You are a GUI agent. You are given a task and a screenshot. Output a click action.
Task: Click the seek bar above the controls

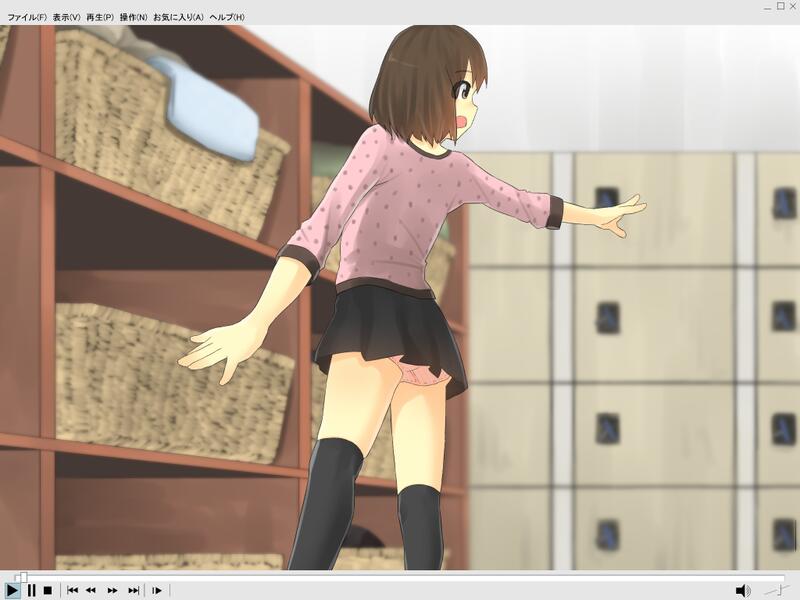400,575
